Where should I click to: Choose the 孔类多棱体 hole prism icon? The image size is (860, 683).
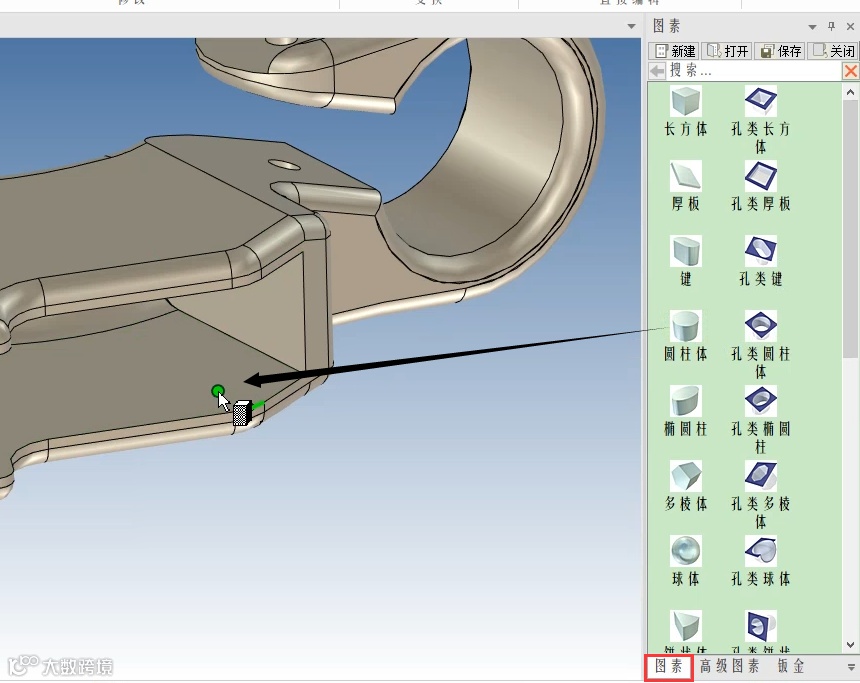760,476
